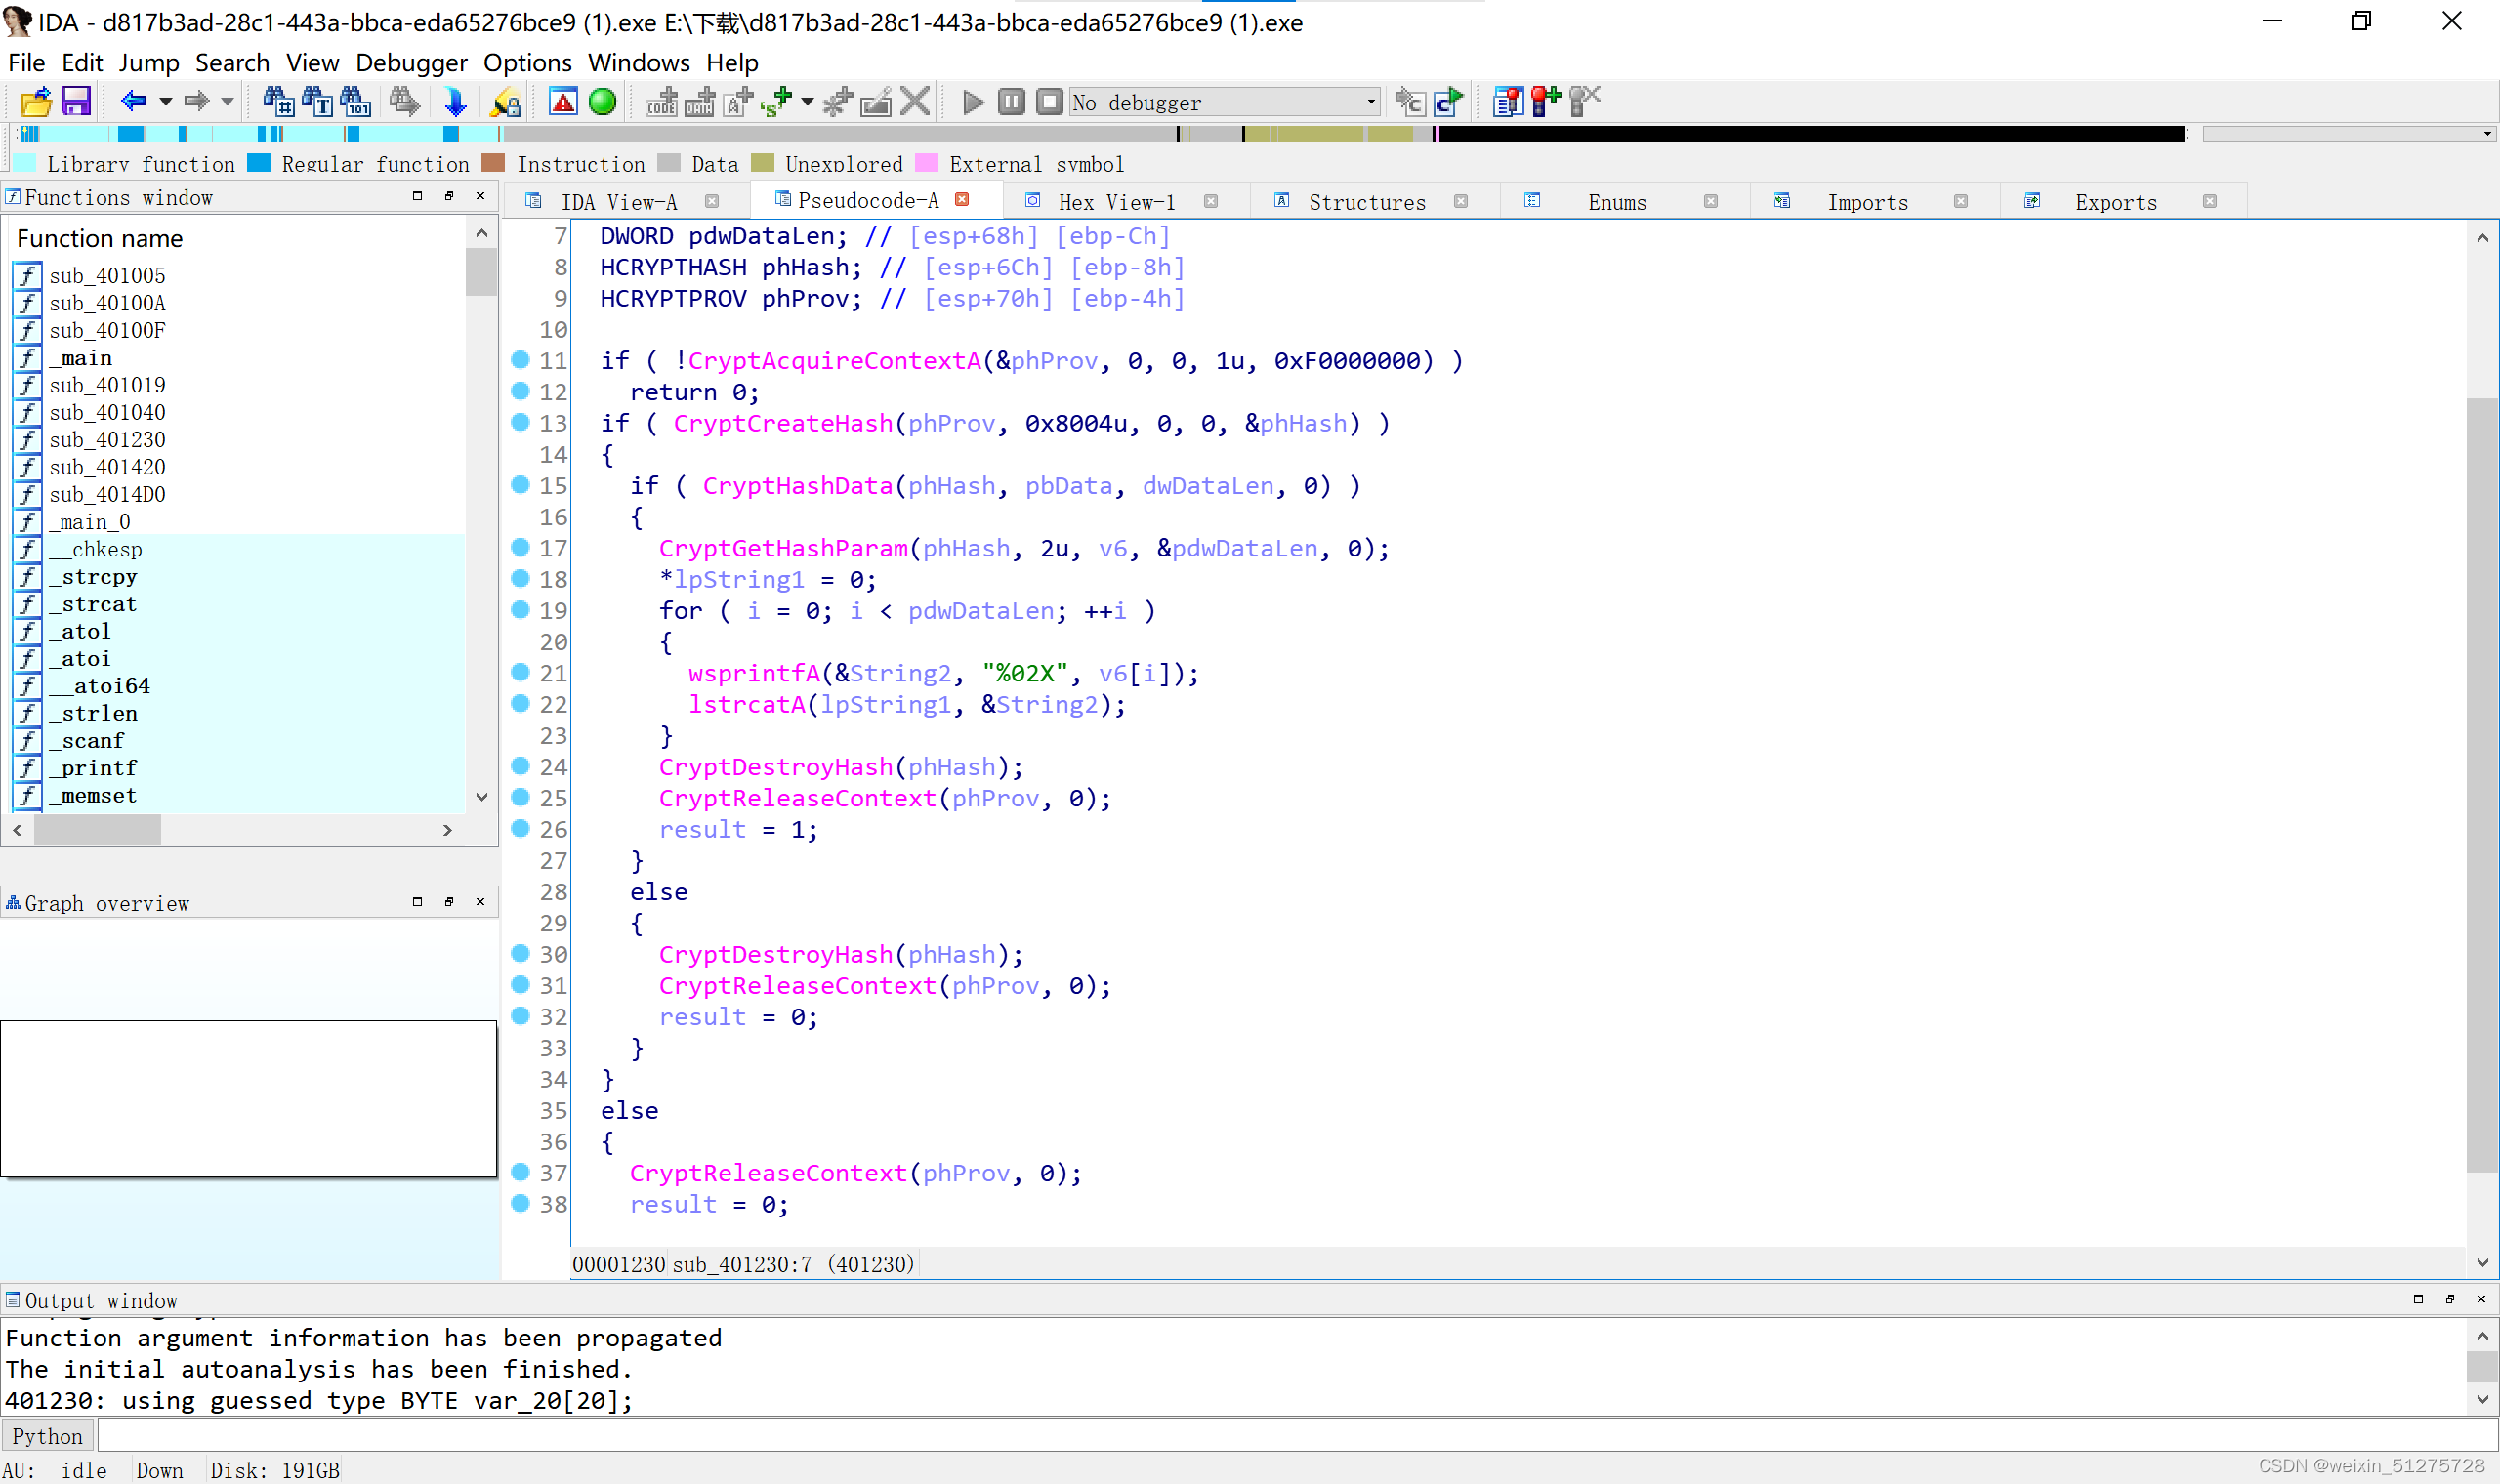This screenshot has height=1484, width=2500.
Task: Click the Save database floppy icon
Action: 76,102
